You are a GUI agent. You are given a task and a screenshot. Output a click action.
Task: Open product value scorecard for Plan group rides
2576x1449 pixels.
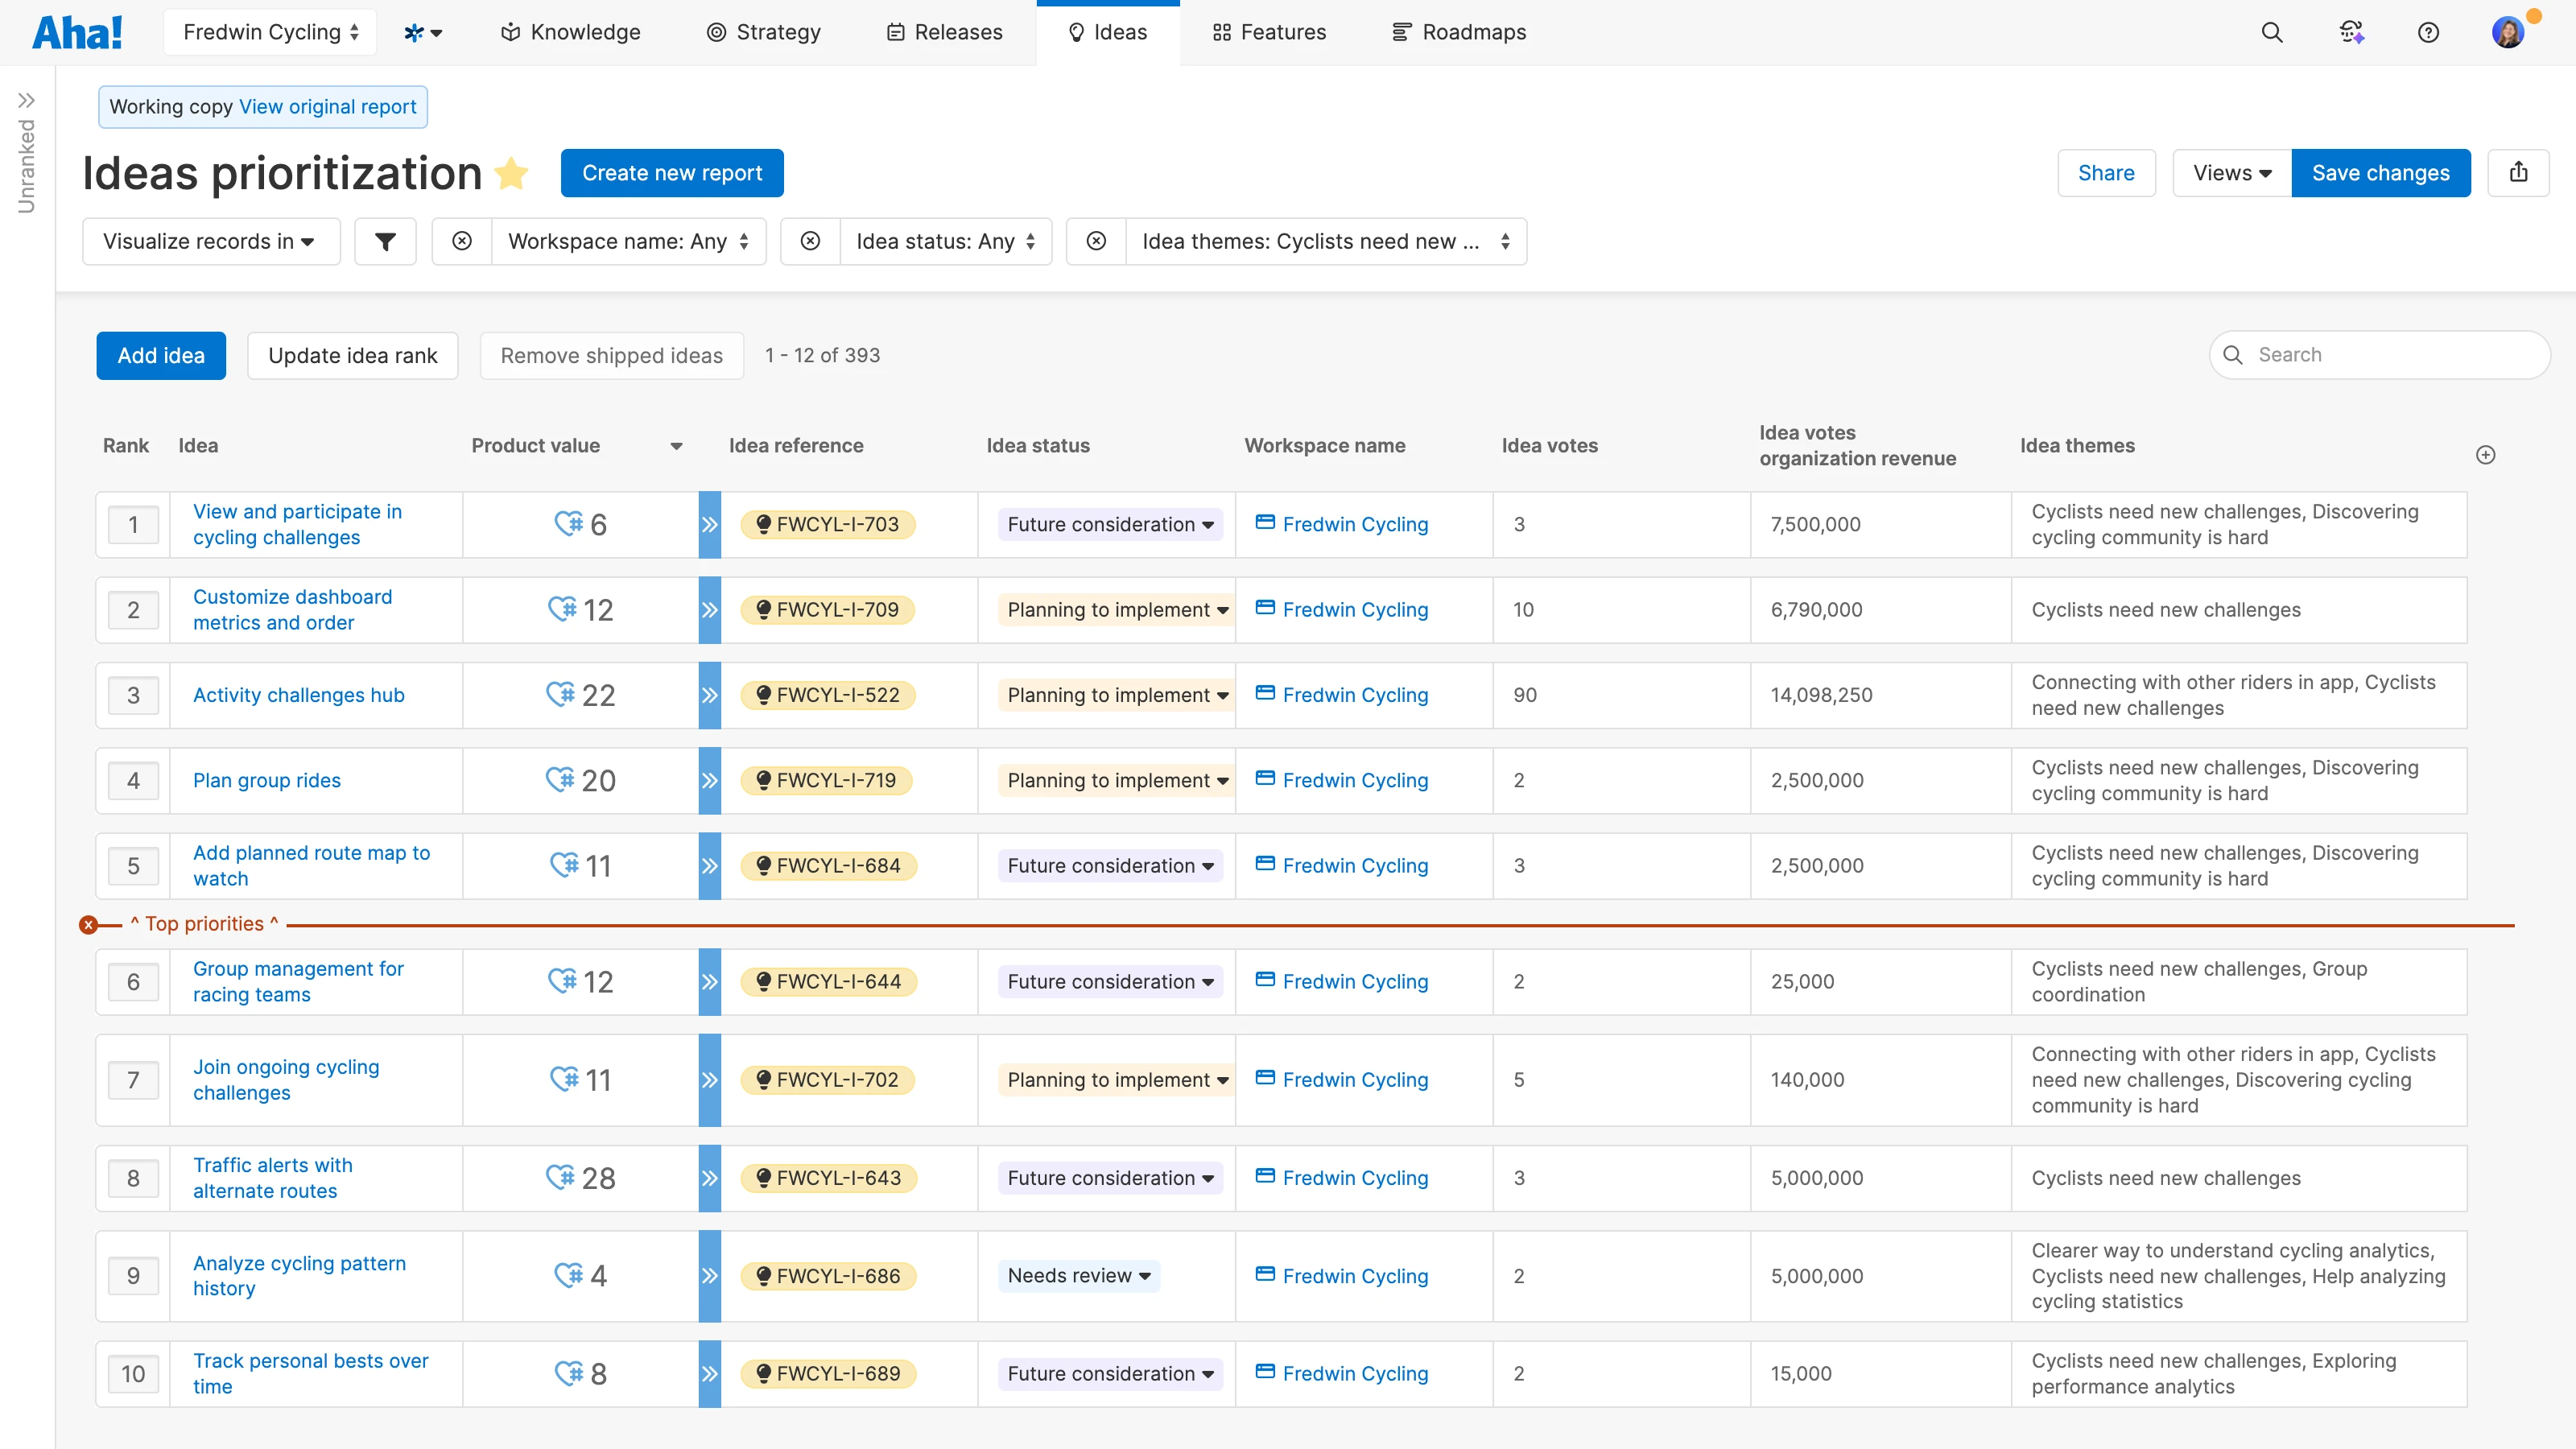tap(581, 780)
